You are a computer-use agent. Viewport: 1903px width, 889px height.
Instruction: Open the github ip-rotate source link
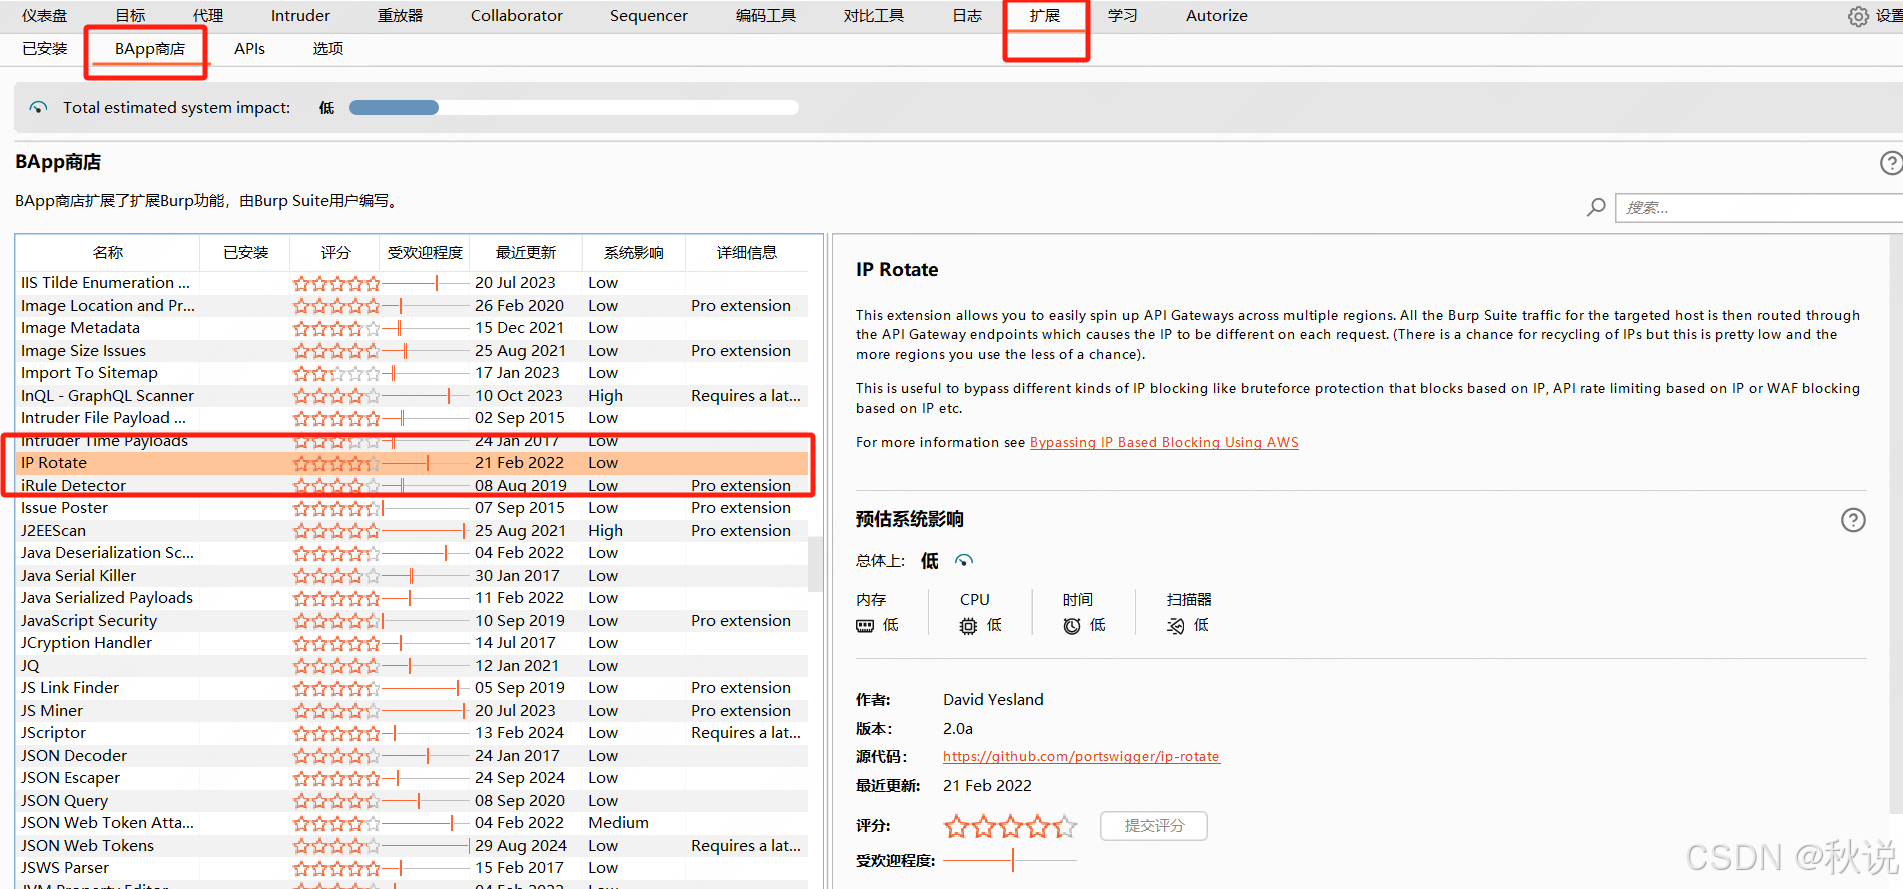1081,757
